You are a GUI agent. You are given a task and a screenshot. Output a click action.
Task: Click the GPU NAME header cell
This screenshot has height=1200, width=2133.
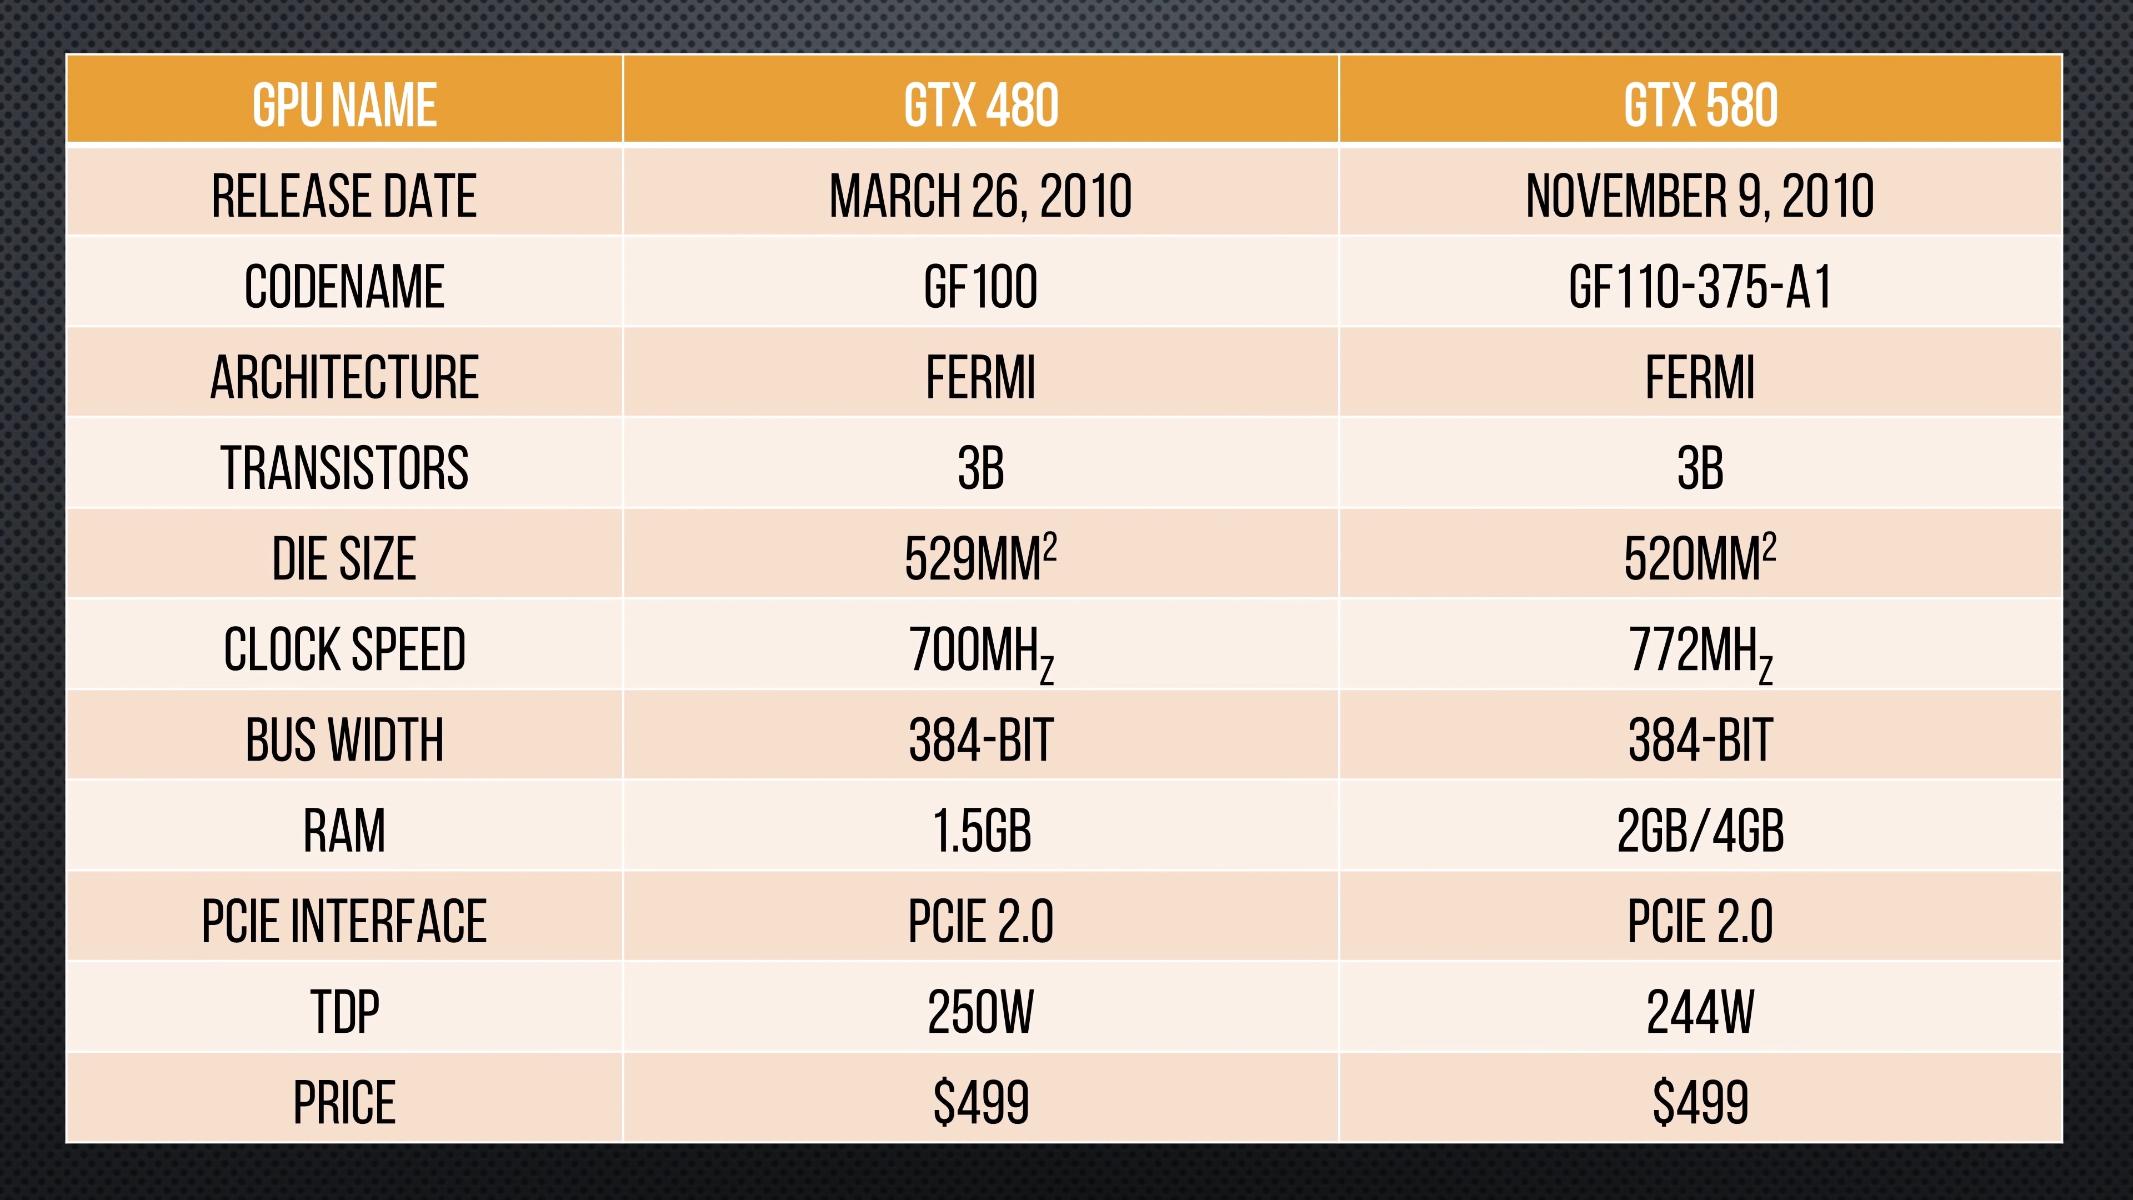point(344,105)
